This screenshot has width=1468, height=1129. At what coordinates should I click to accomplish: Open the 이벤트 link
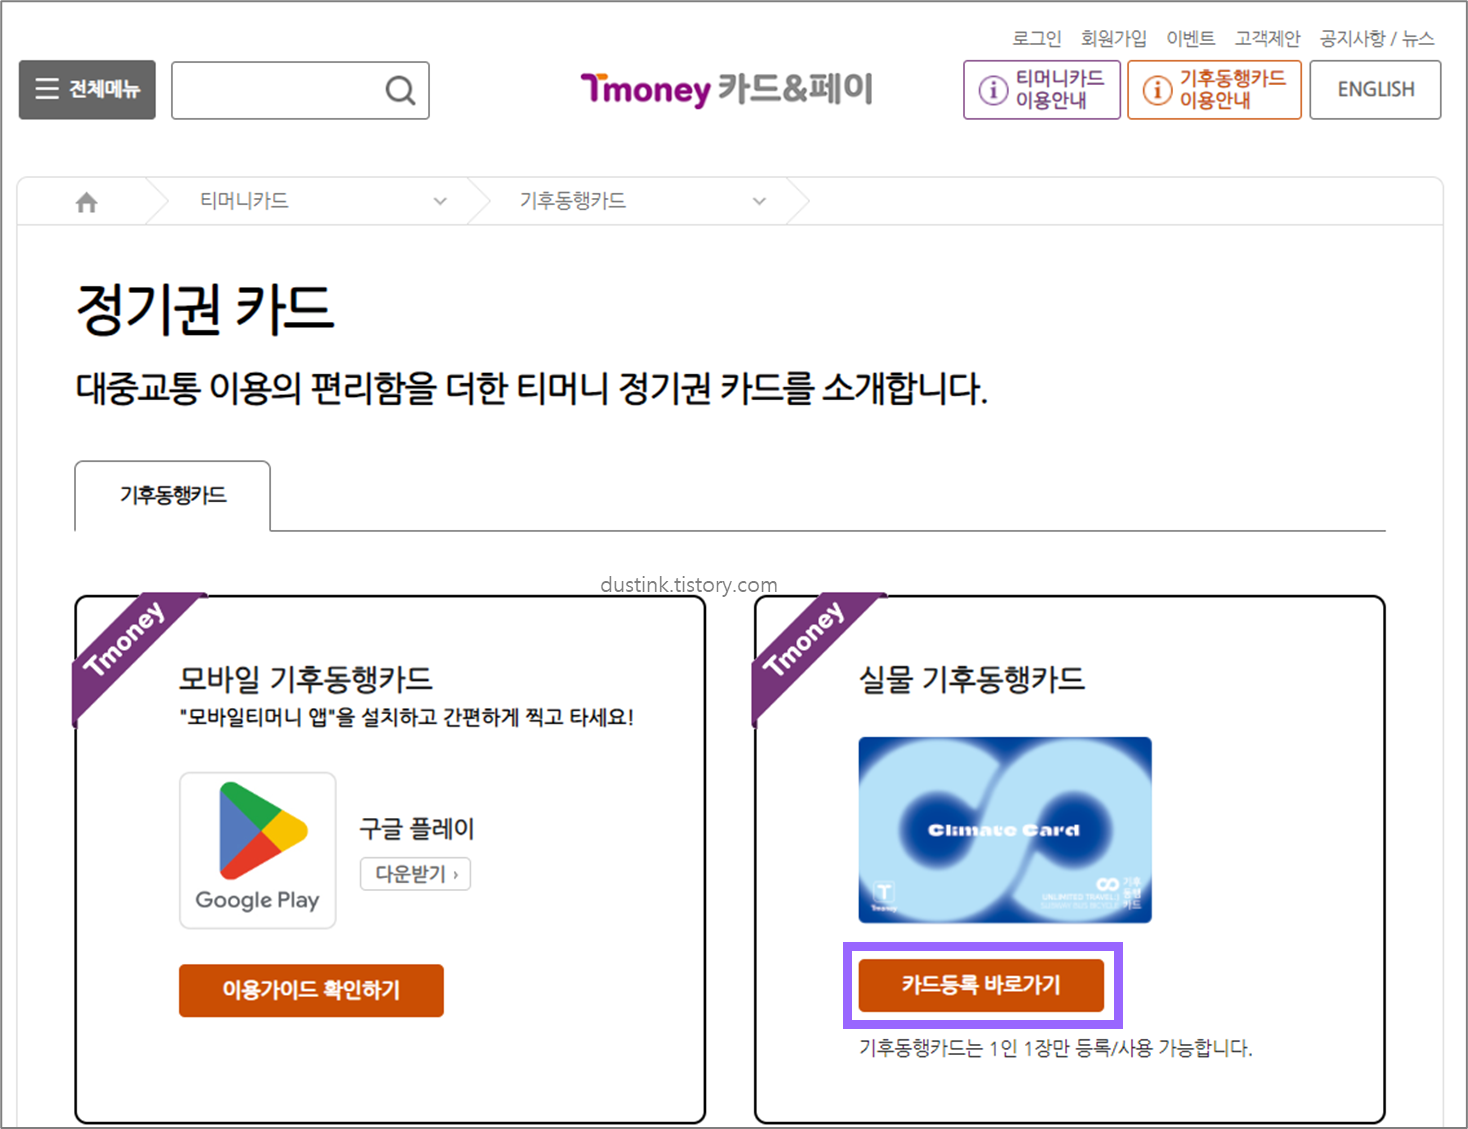pyautogui.click(x=1190, y=38)
